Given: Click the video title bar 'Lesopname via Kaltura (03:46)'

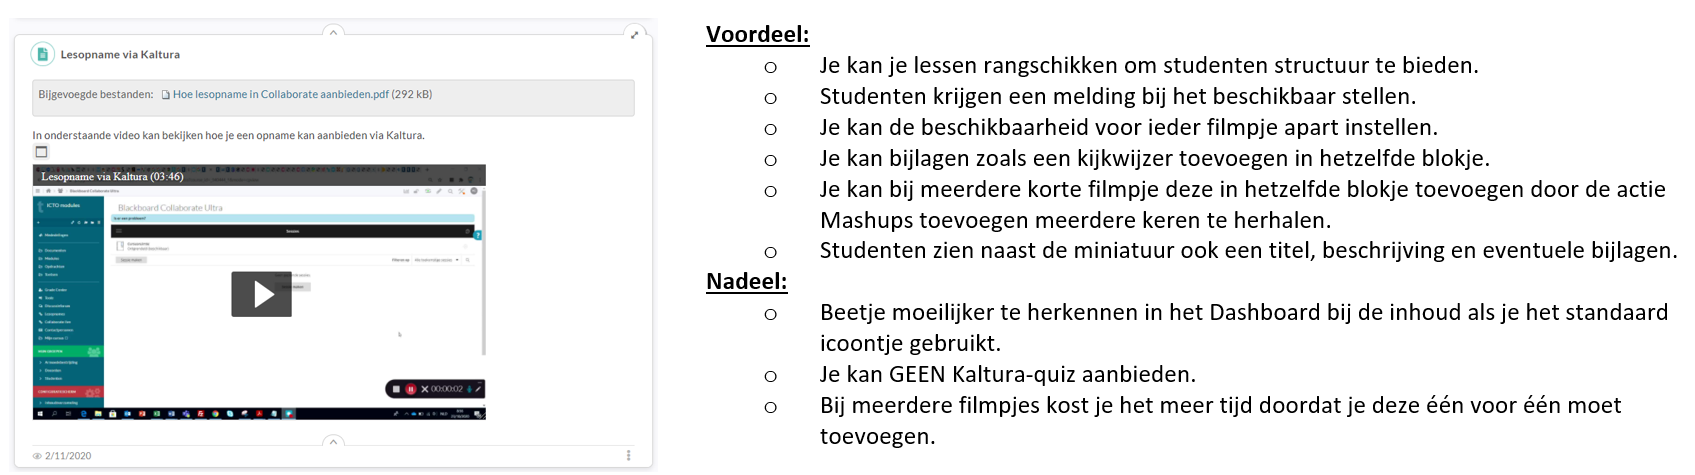Looking at the screenshot, I should tap(112, 176).
